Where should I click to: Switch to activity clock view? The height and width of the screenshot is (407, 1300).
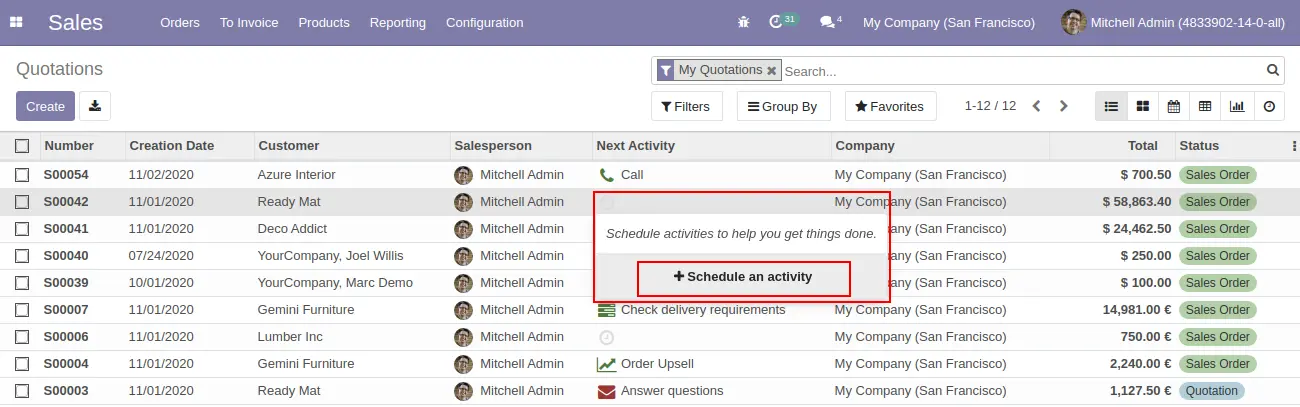coord(1269,106)
